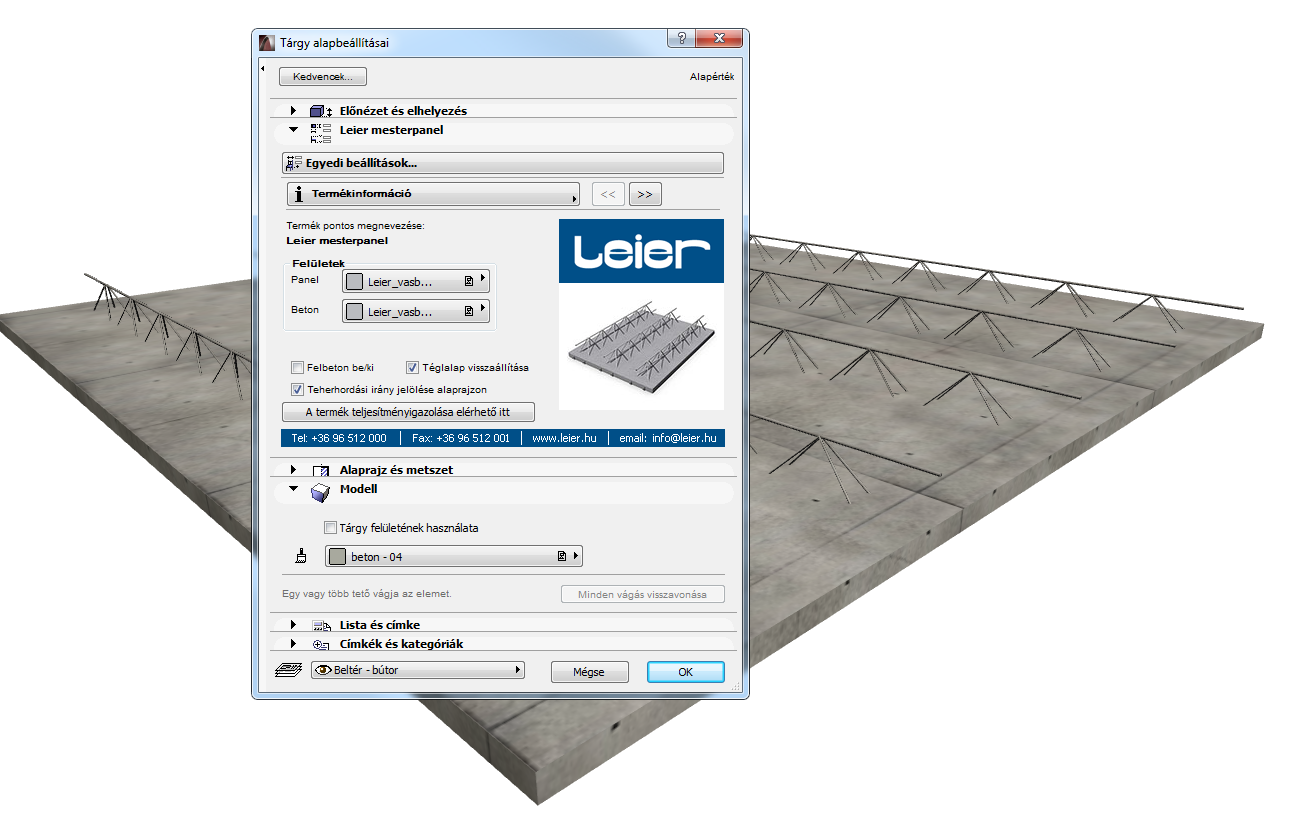Toggle Tárgy felületének használata checkbox

click(x=330, y=528)
